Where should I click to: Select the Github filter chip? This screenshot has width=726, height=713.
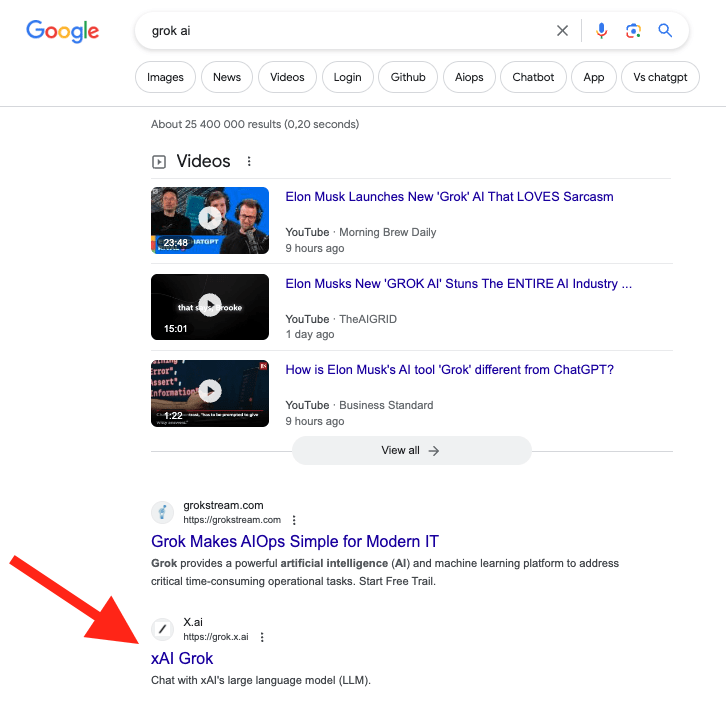coord(408,77)
